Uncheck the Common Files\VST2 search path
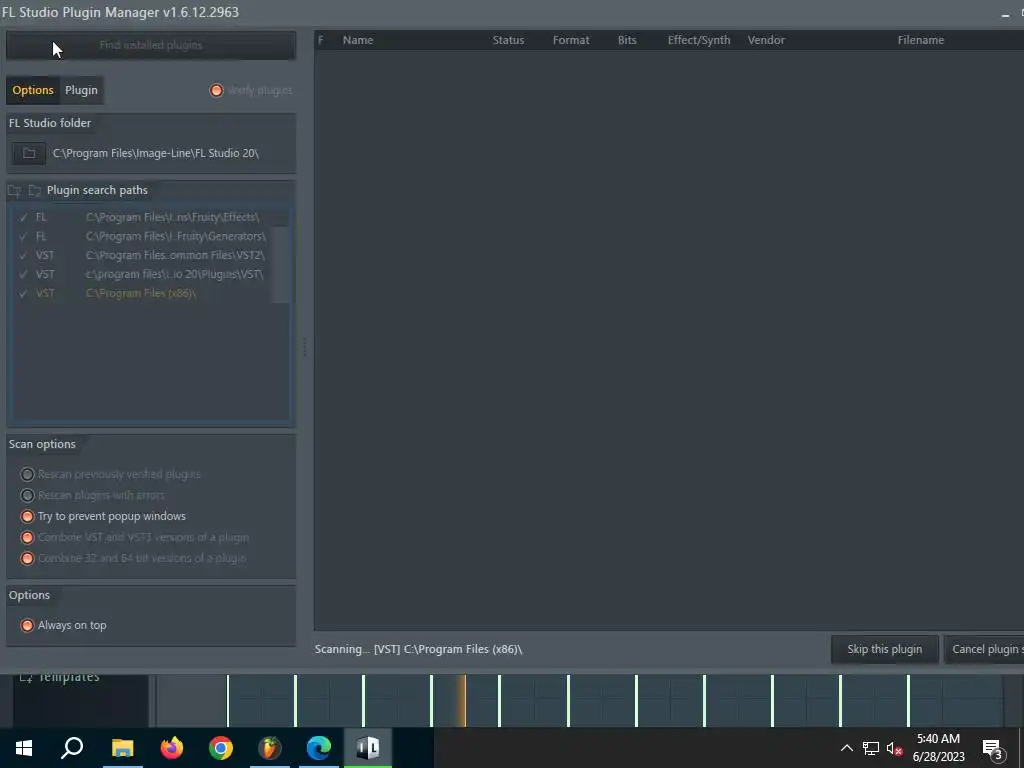1024x768 pixels. click(x=24, y=255)
